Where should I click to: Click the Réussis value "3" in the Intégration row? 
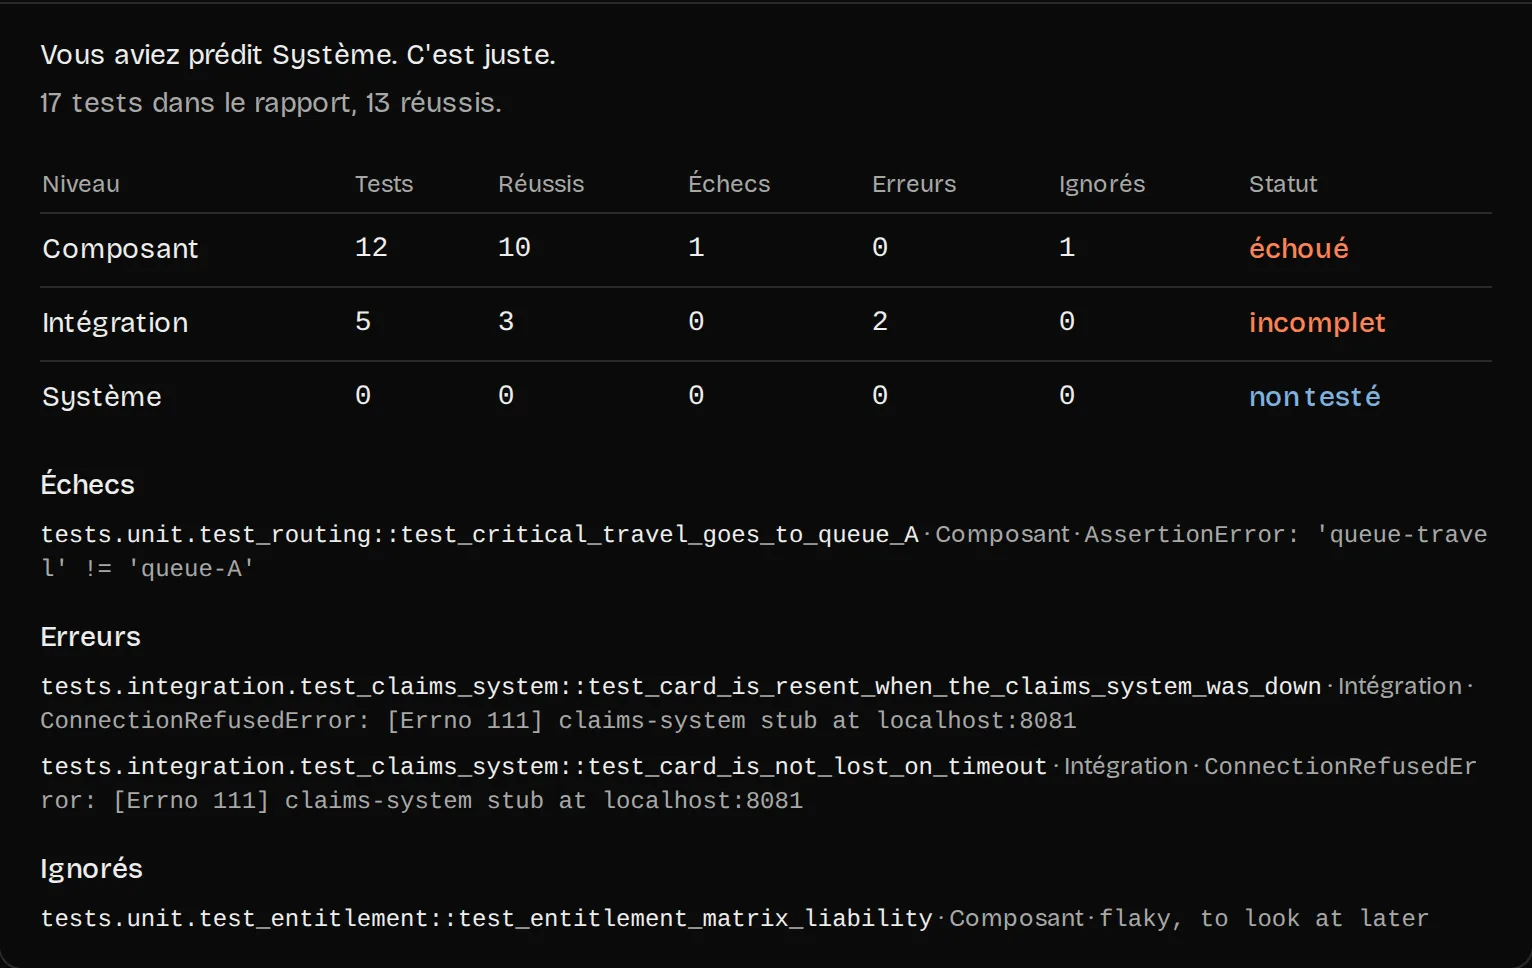(506, 321)
